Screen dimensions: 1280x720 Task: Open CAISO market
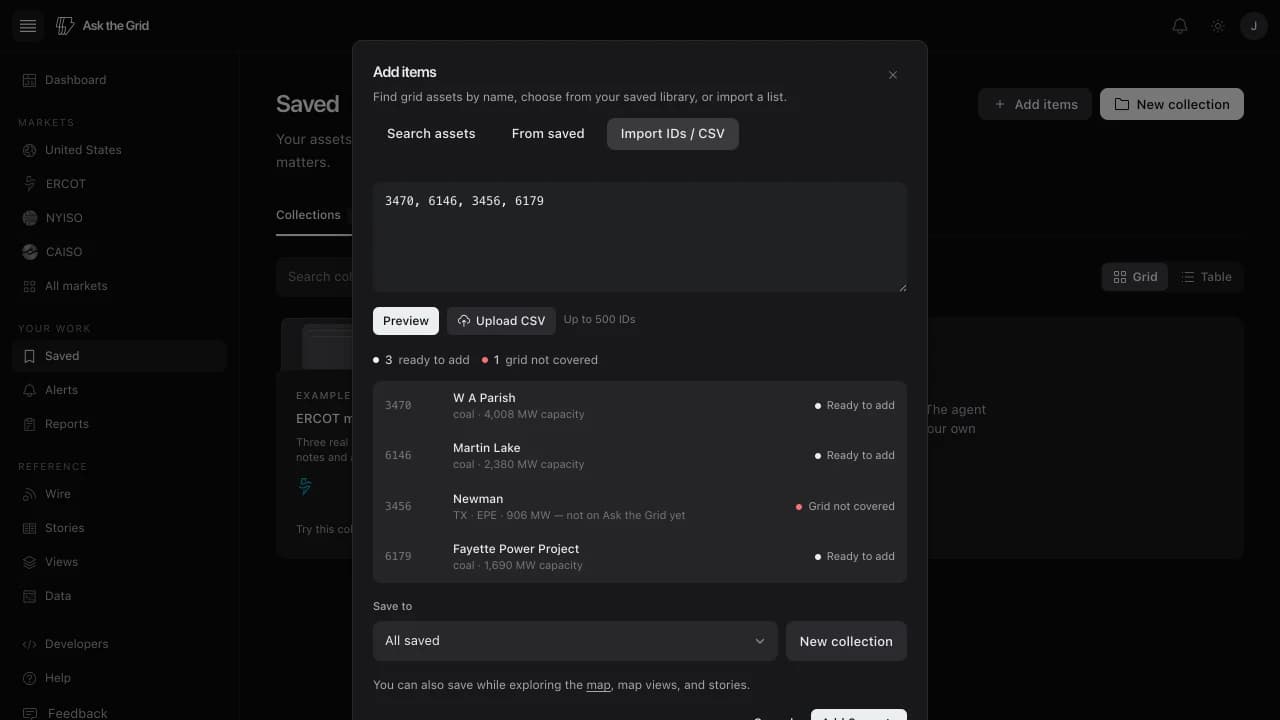point(120,252)
